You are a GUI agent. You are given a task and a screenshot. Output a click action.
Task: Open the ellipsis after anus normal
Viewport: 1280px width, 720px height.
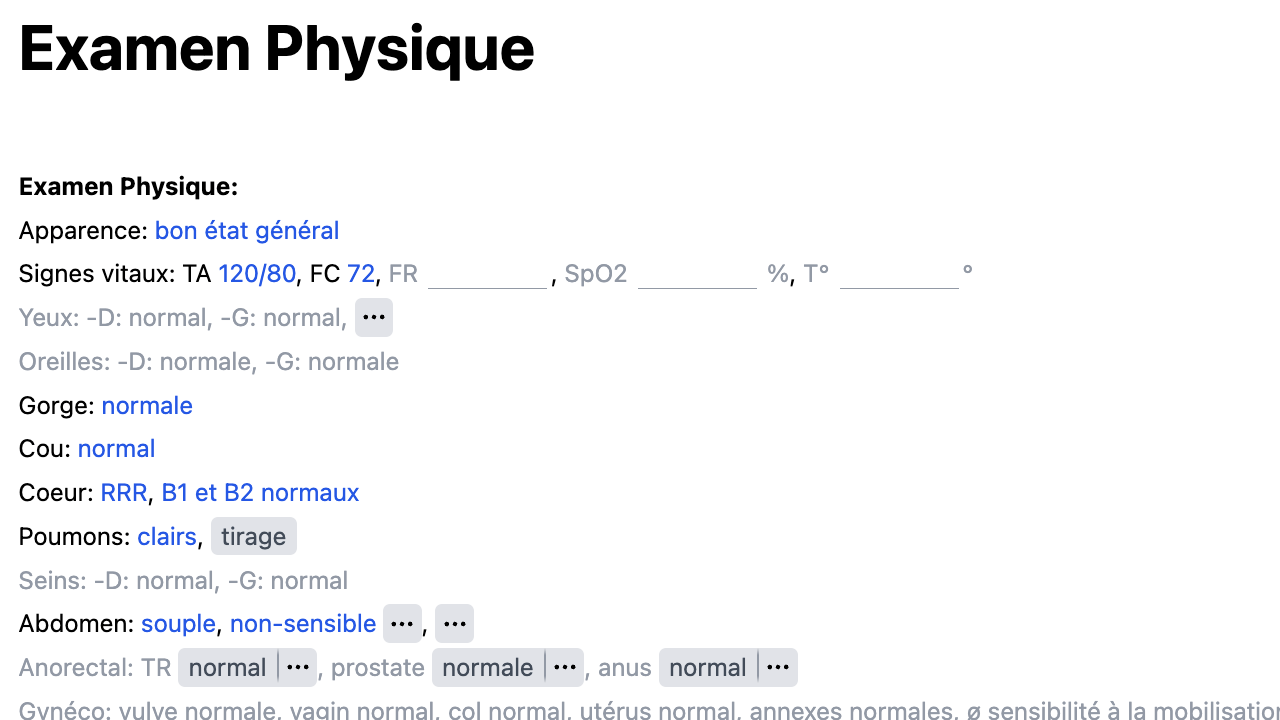click(x=778, y=667)
